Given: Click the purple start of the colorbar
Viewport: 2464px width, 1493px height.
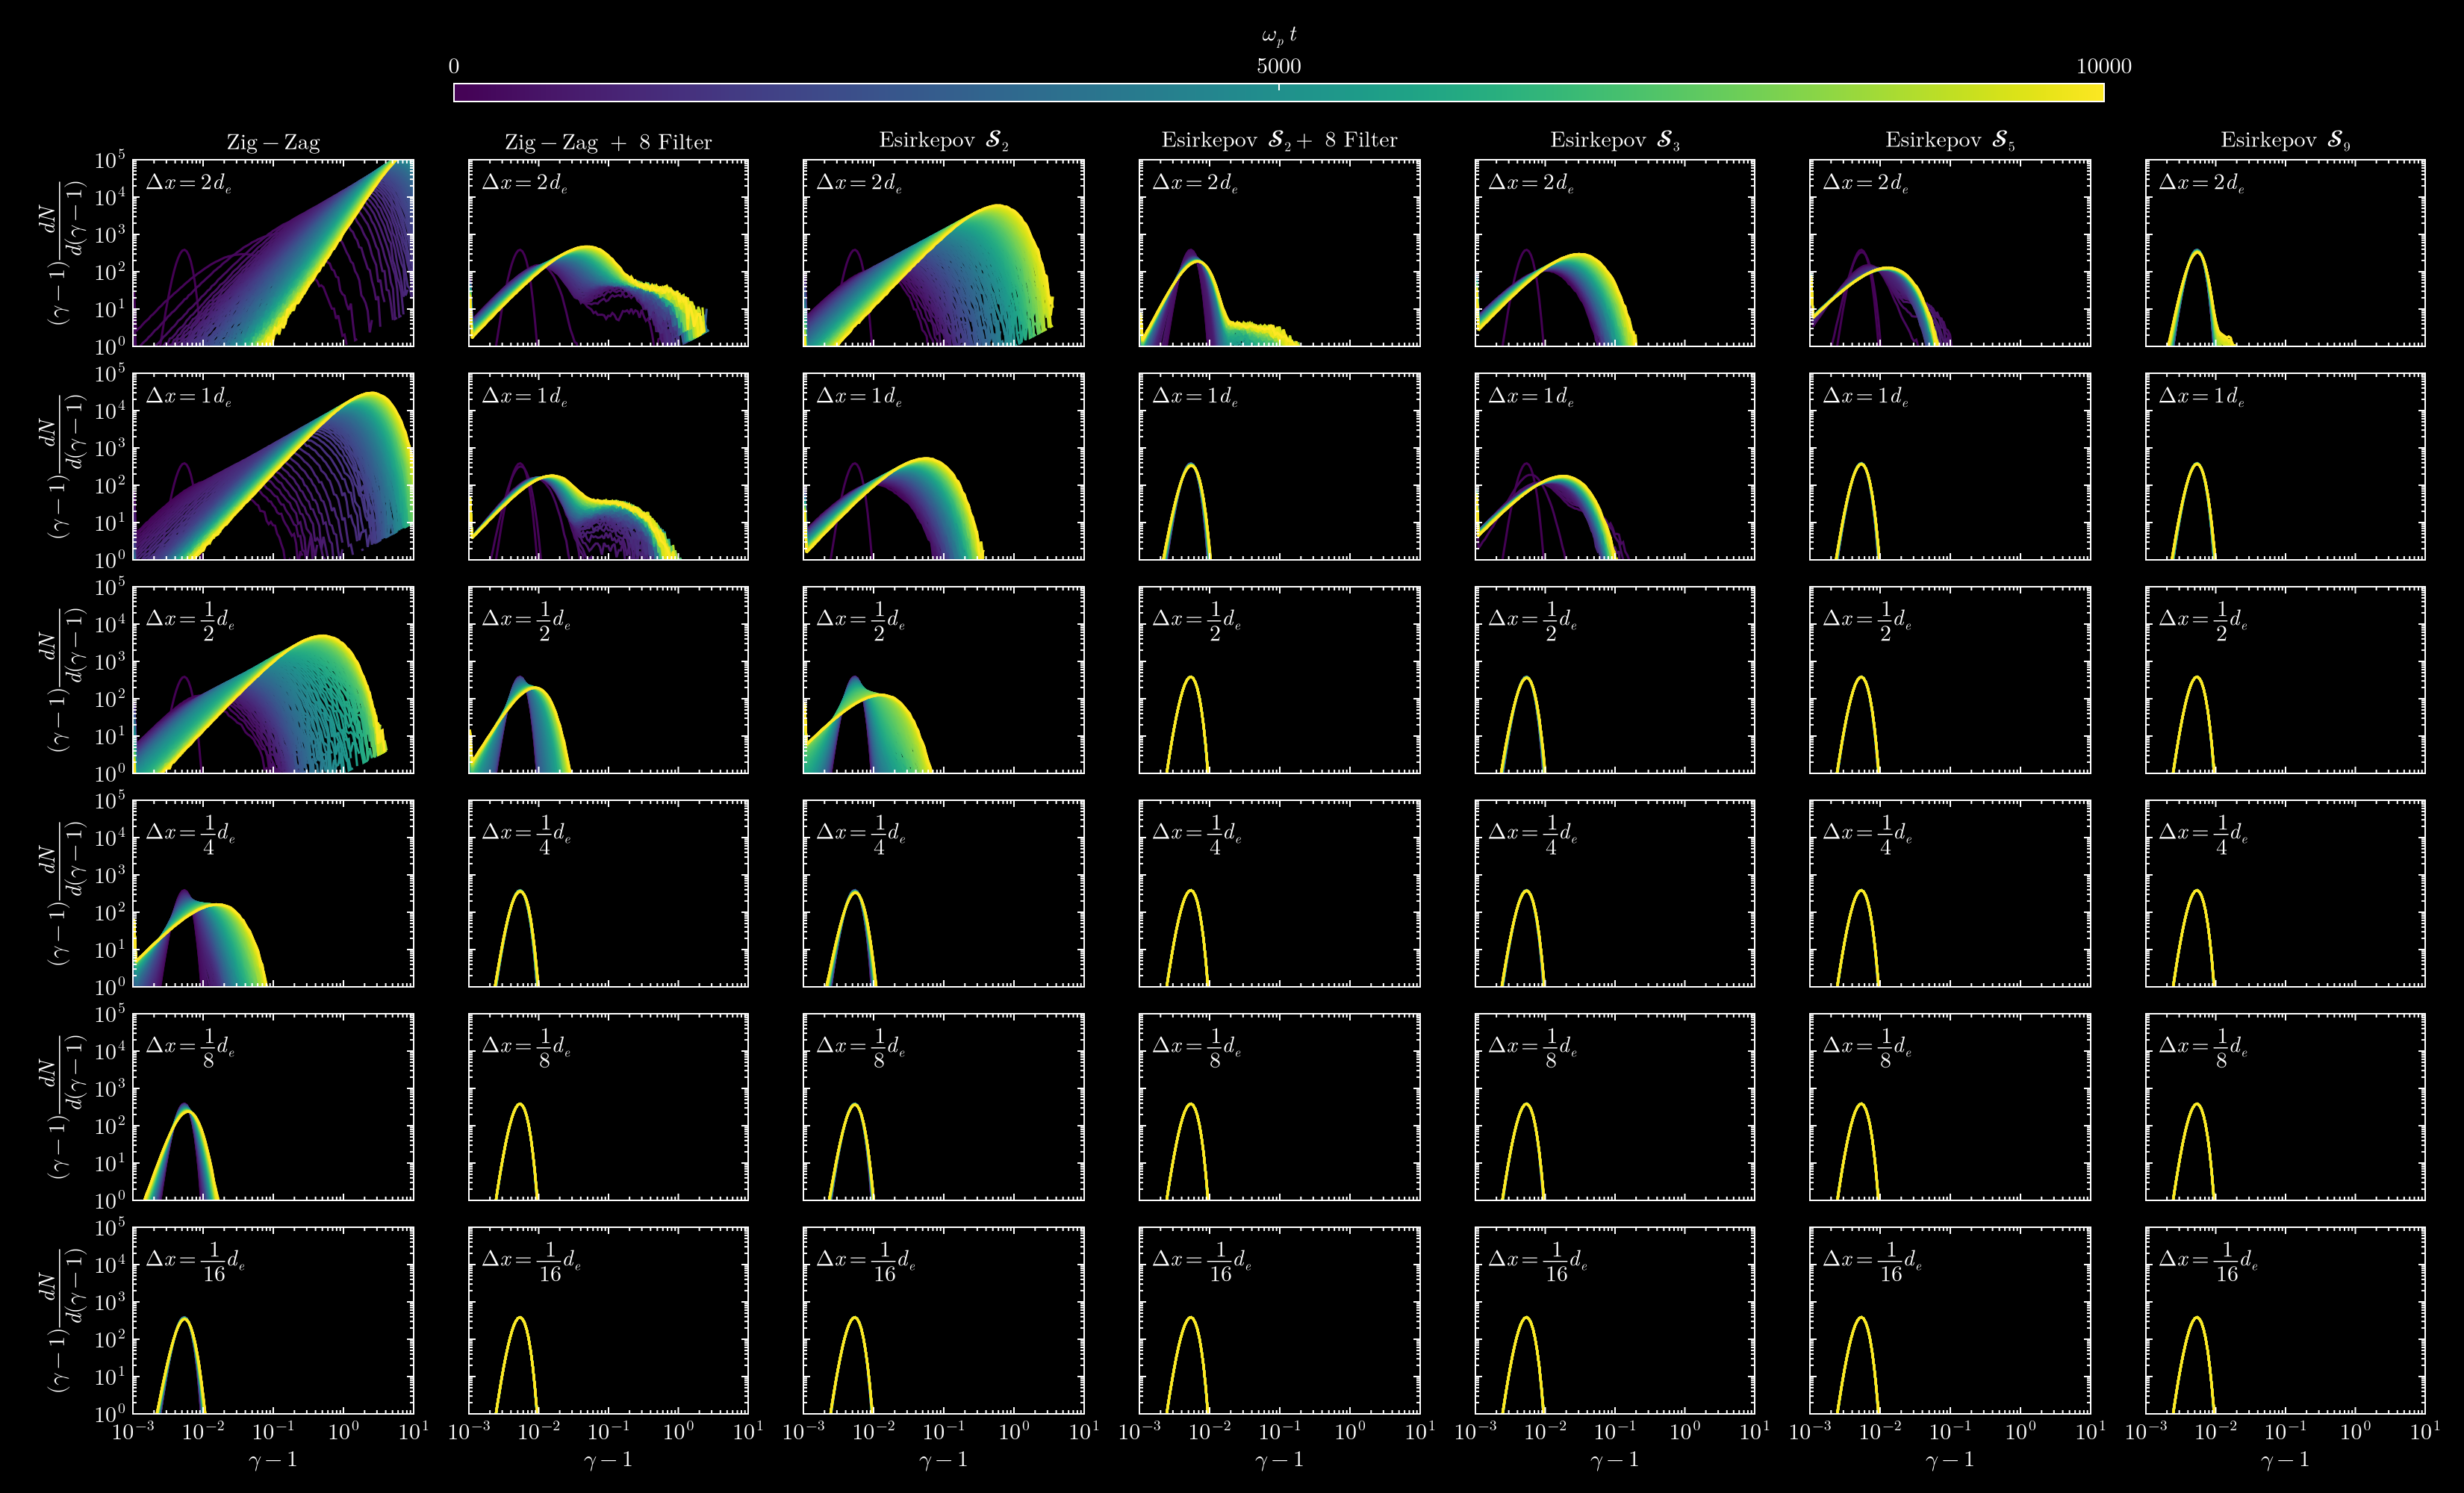Looking at the screenshot, I should click(x=462, y=92).
